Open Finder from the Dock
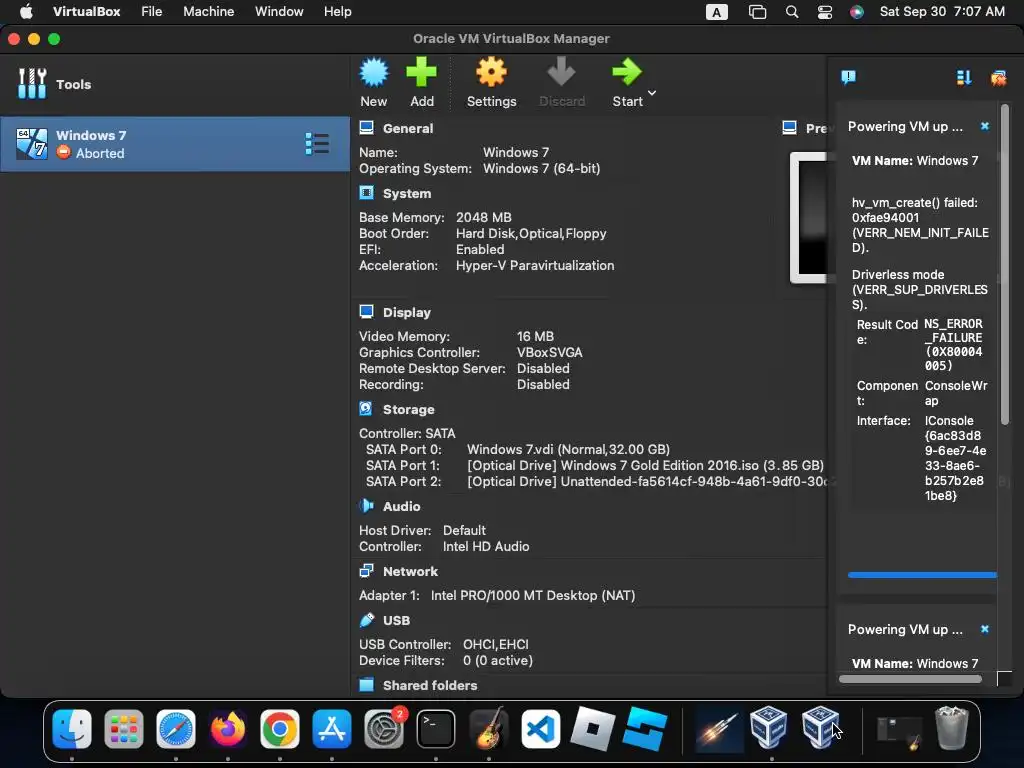This screenshot has height=768, width=1024. click(71, 728)
